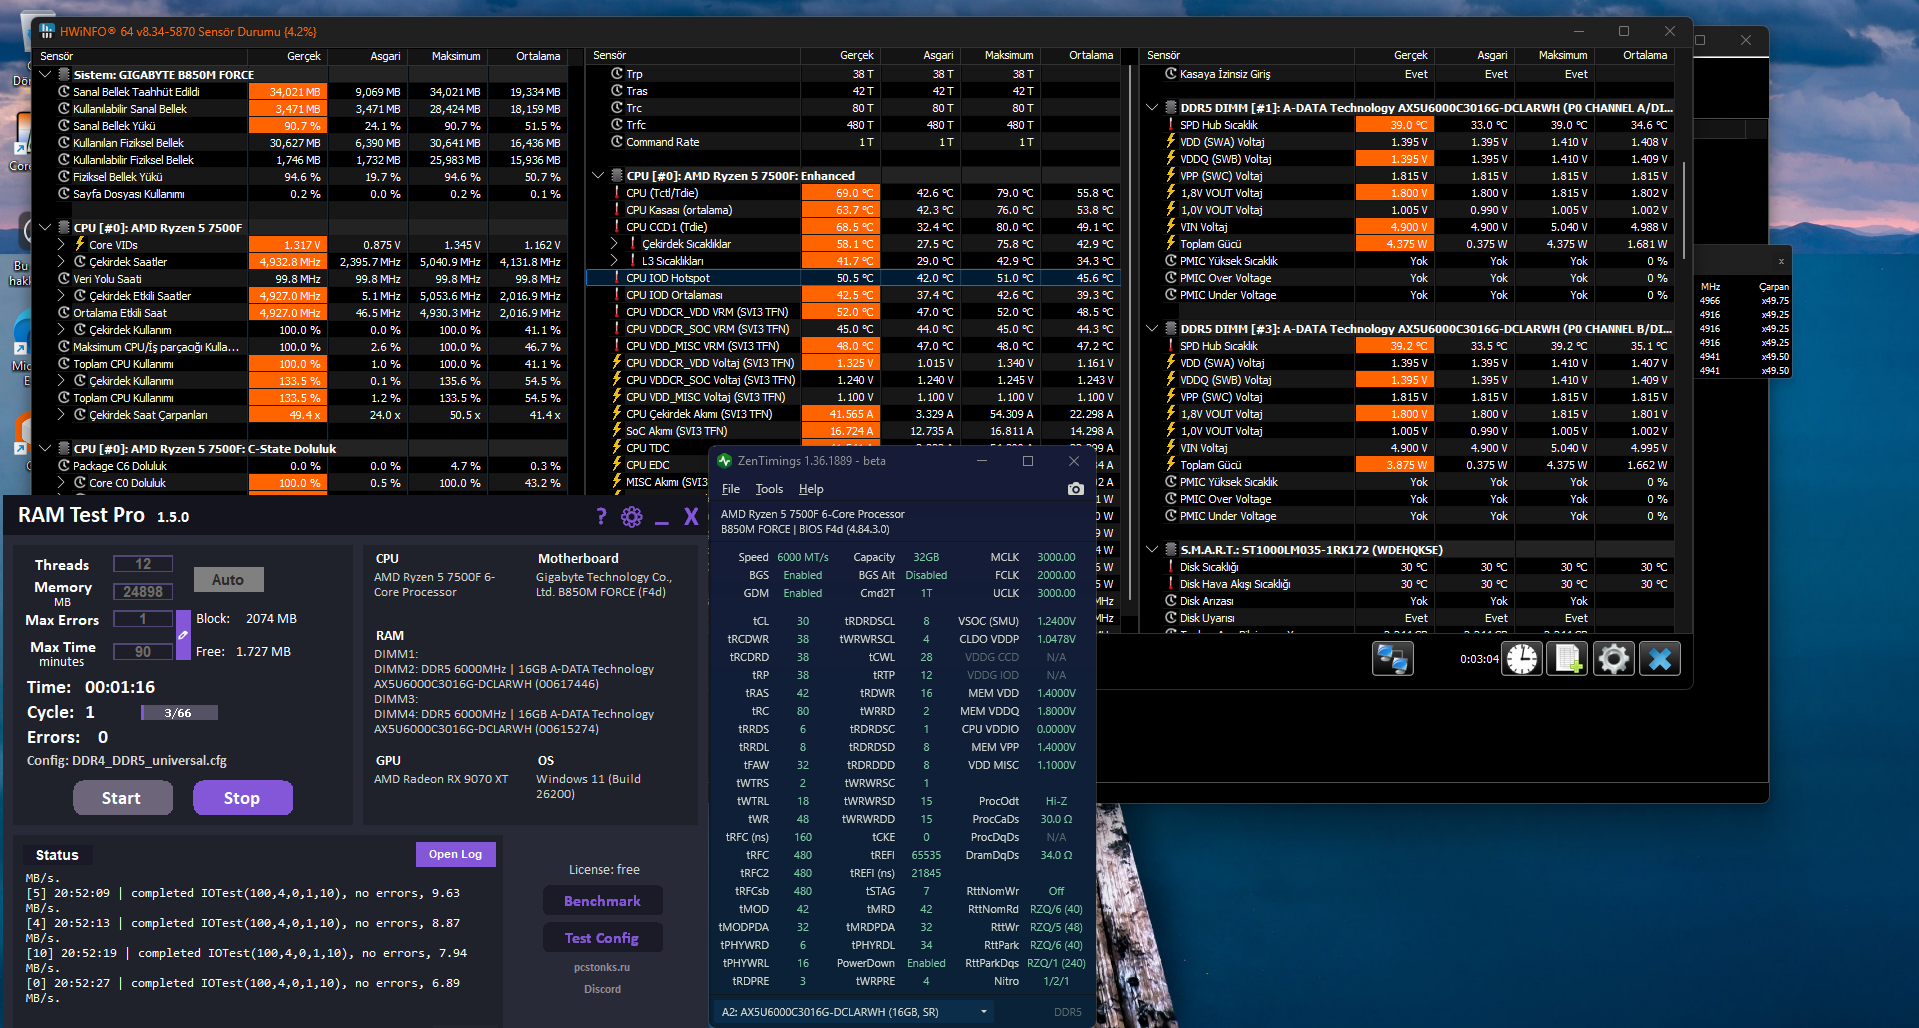The width and height of the screenshot is (1919, 1028).
Task: Click the lightning icon beside Core VIDs
Action: click(x=80, y=244)
